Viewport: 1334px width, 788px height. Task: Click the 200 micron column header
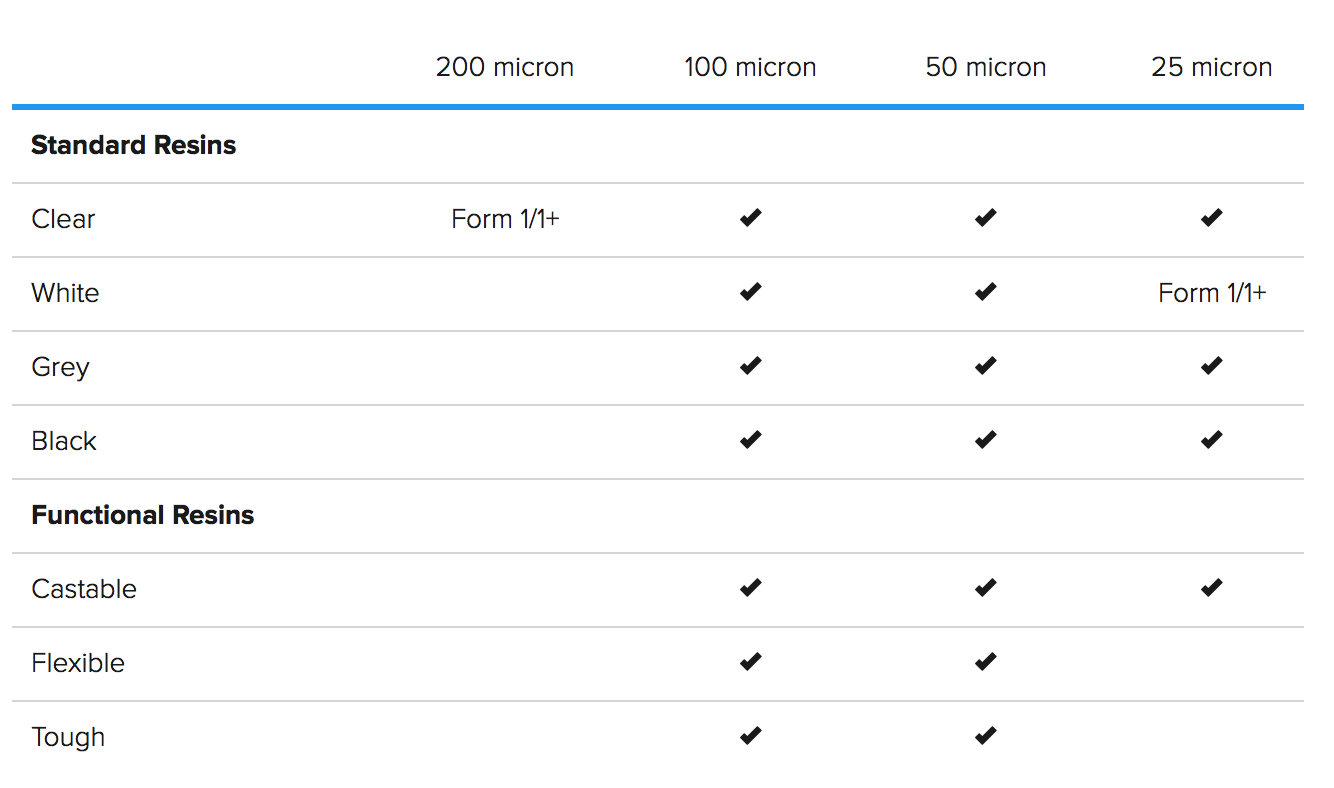(505, 67)
